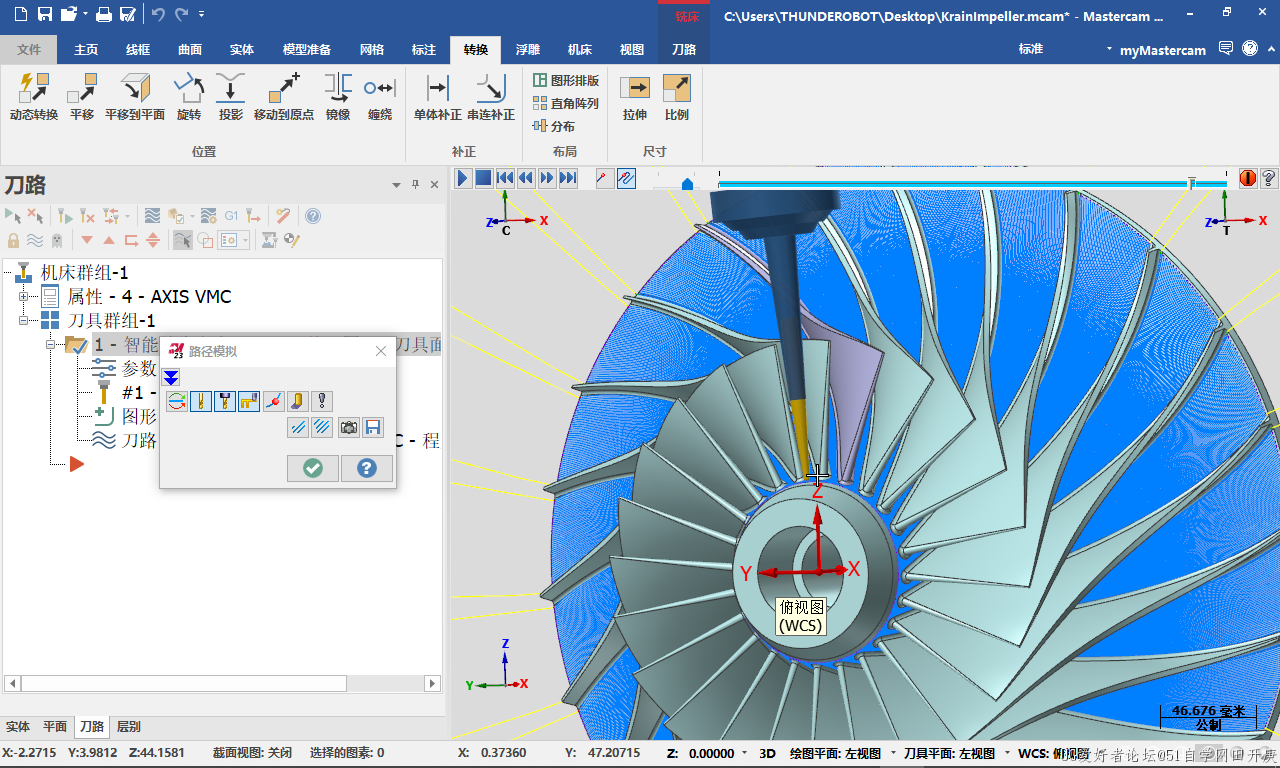Toggle the trace mode pencil button
This screenshot has width=1280, height=768.
tap(604, 178)
